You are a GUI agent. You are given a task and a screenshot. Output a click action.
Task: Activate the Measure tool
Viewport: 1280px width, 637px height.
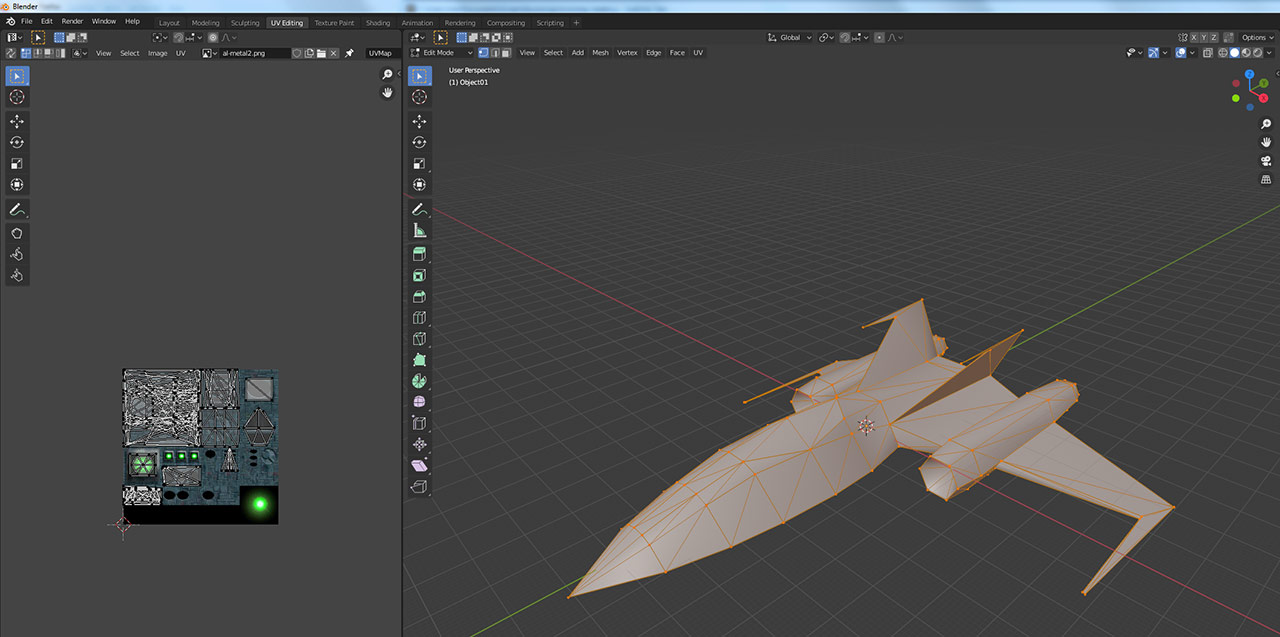point(419,229)
